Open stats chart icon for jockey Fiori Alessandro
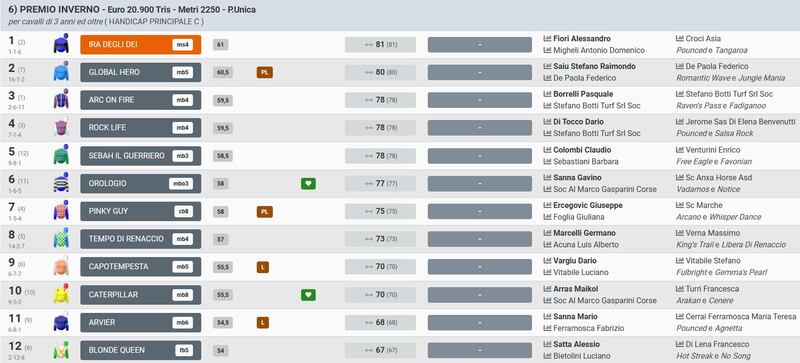The image size is (800, 363). pyautogui.click(x=547, y=39)
